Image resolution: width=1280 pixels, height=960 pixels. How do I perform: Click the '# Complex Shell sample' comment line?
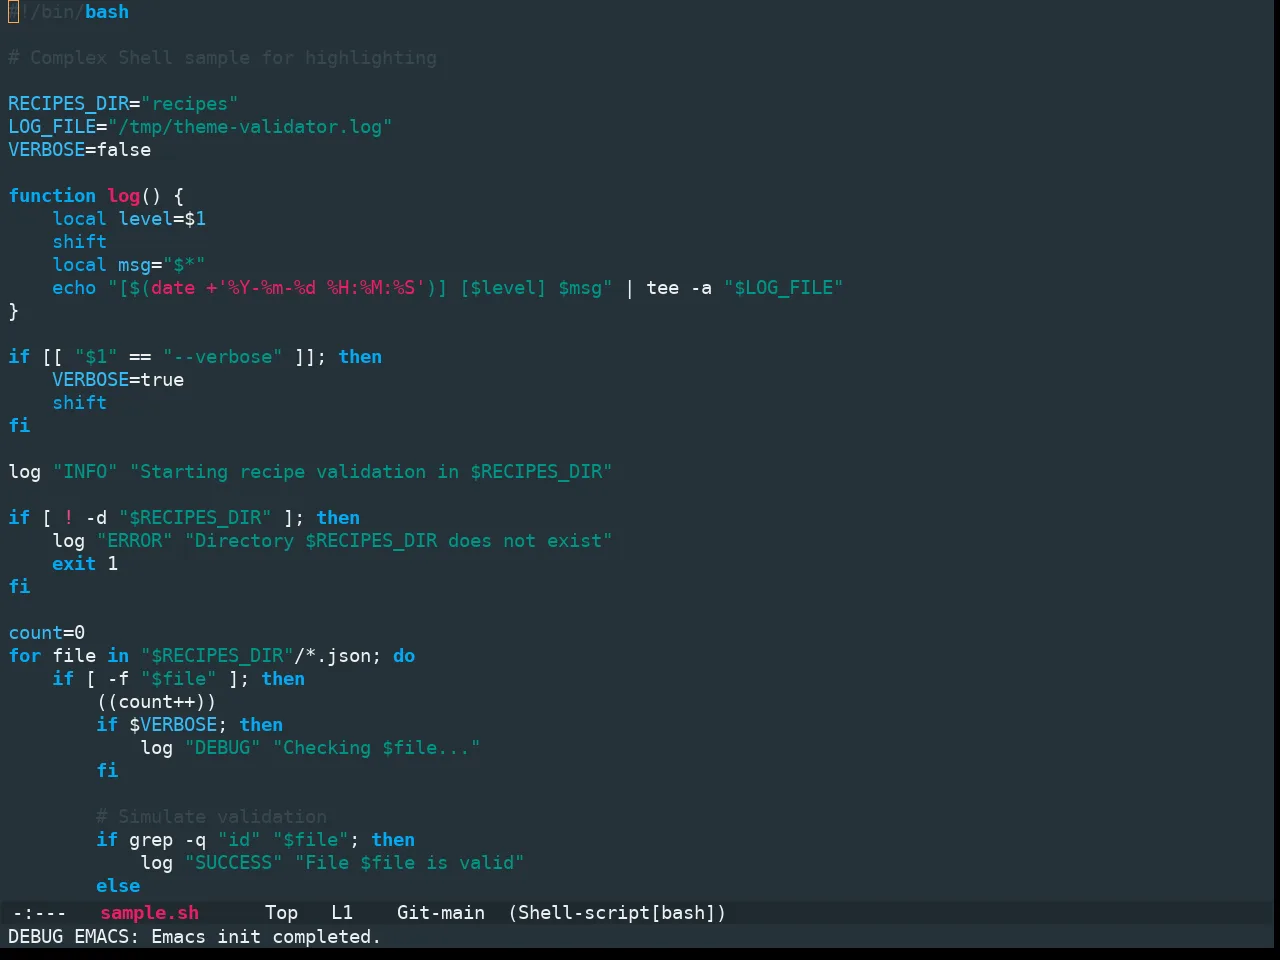tap(223, 58)
